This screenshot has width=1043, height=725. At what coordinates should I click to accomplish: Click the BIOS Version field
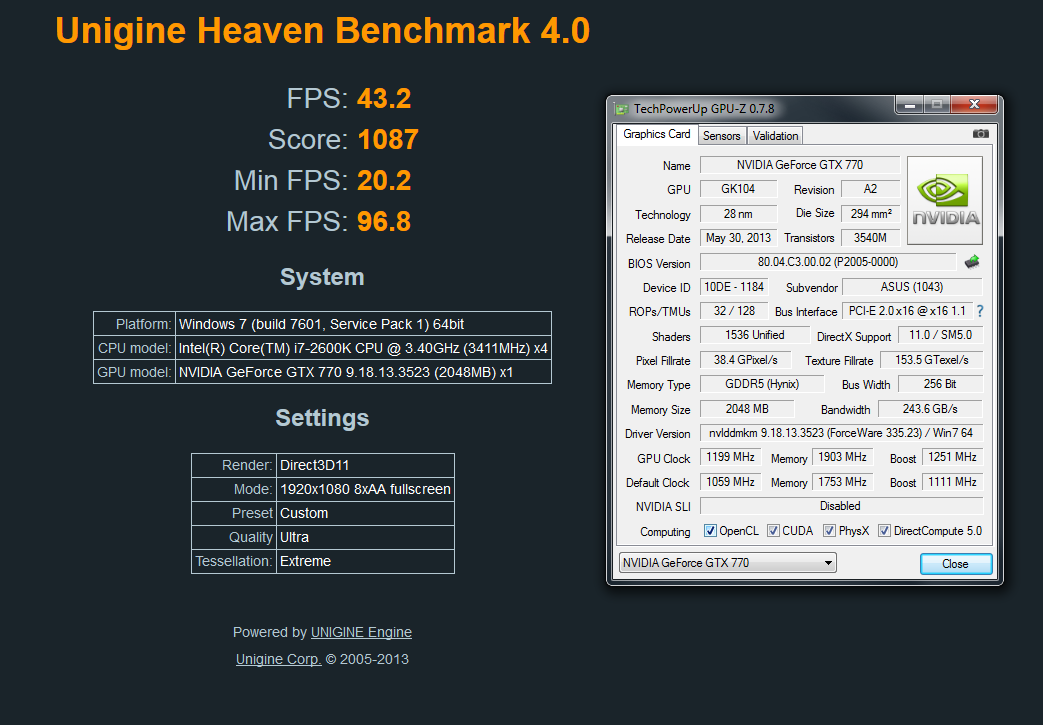pos(827,262)
